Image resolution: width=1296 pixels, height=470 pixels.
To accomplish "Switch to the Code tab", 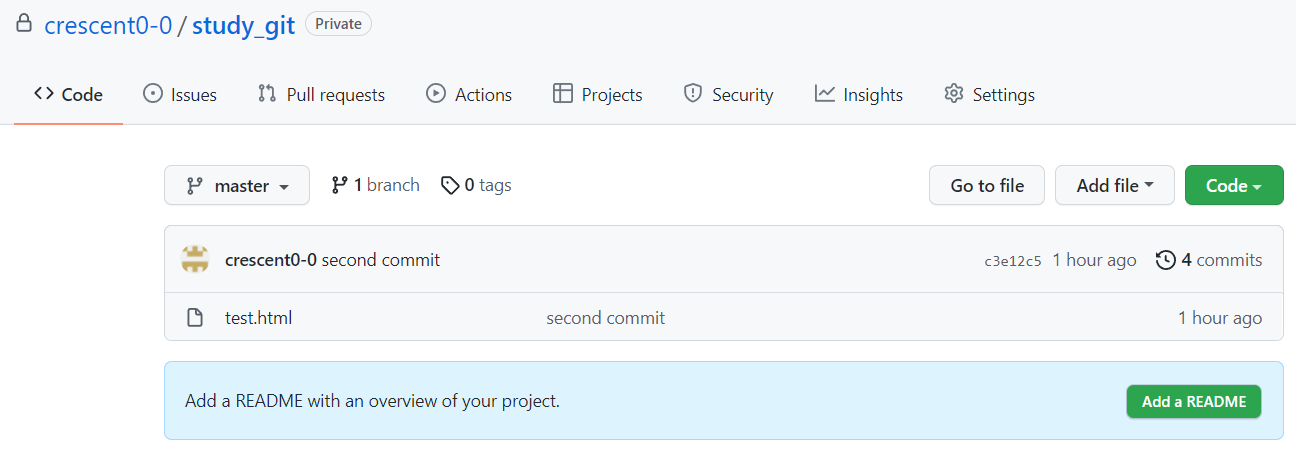I will (68, 95).
